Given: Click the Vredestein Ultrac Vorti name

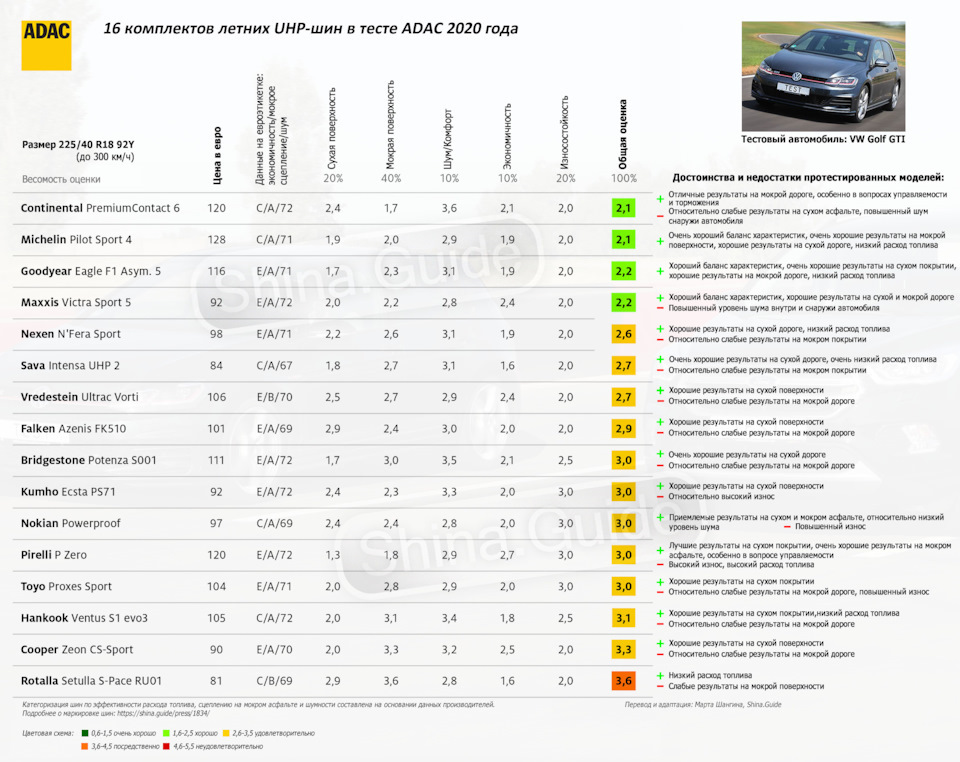Looking at the screenshot, I should click(x=80, y=397).
